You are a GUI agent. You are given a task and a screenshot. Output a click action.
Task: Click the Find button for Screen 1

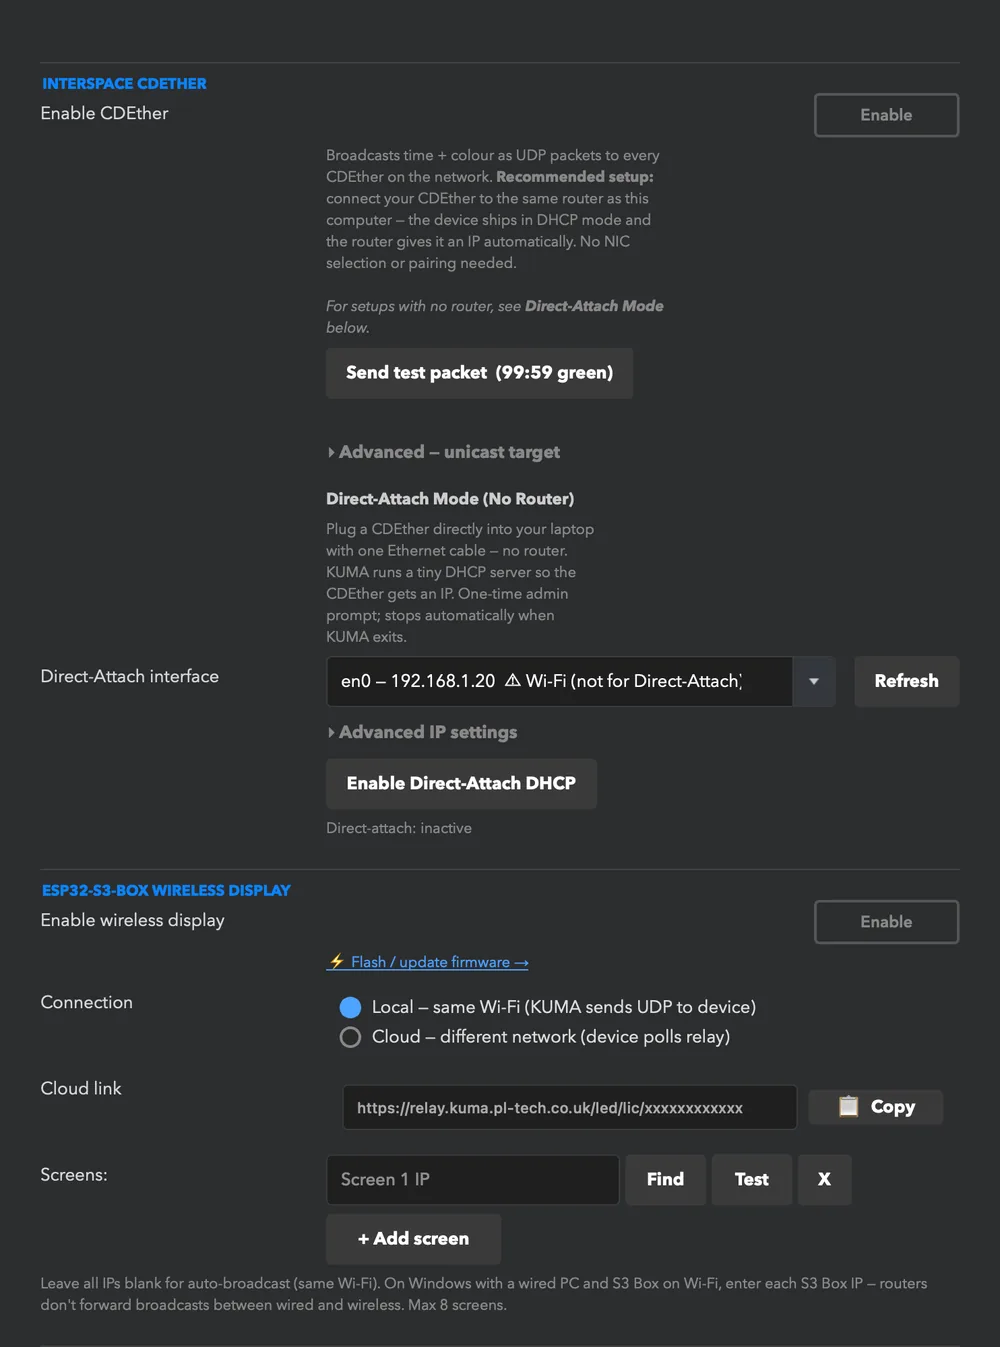[x=665, y=1180]
